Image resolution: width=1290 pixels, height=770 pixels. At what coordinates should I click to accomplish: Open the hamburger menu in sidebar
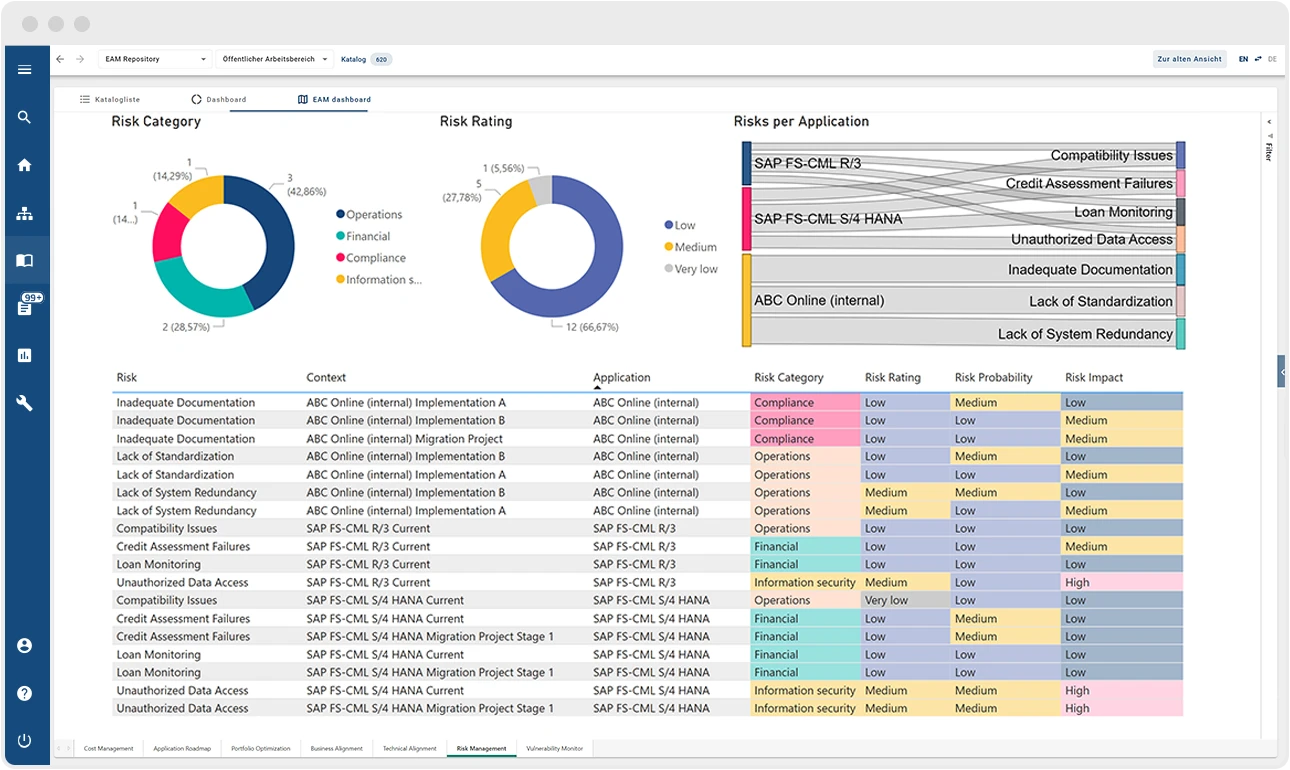click(x=25, y=70)
